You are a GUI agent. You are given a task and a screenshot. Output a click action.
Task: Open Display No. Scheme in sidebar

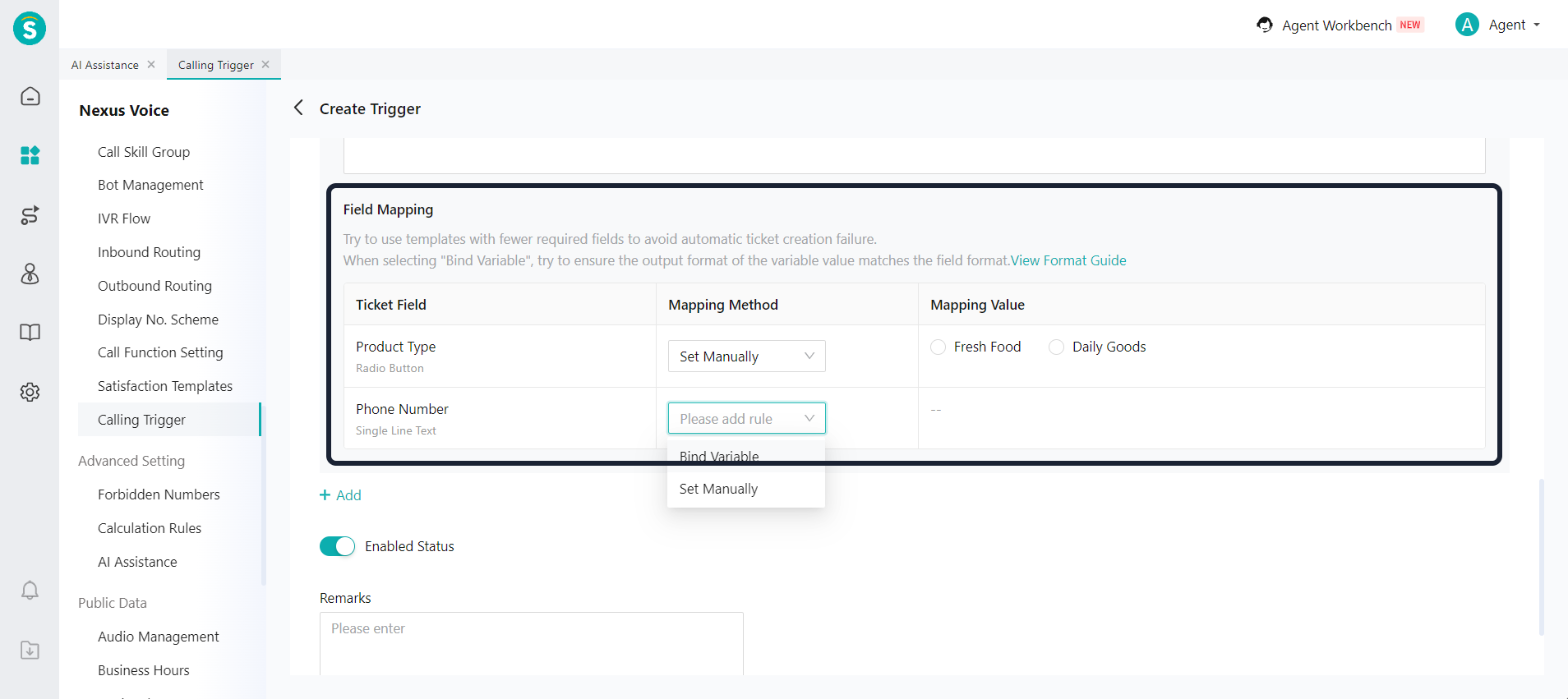158,320
